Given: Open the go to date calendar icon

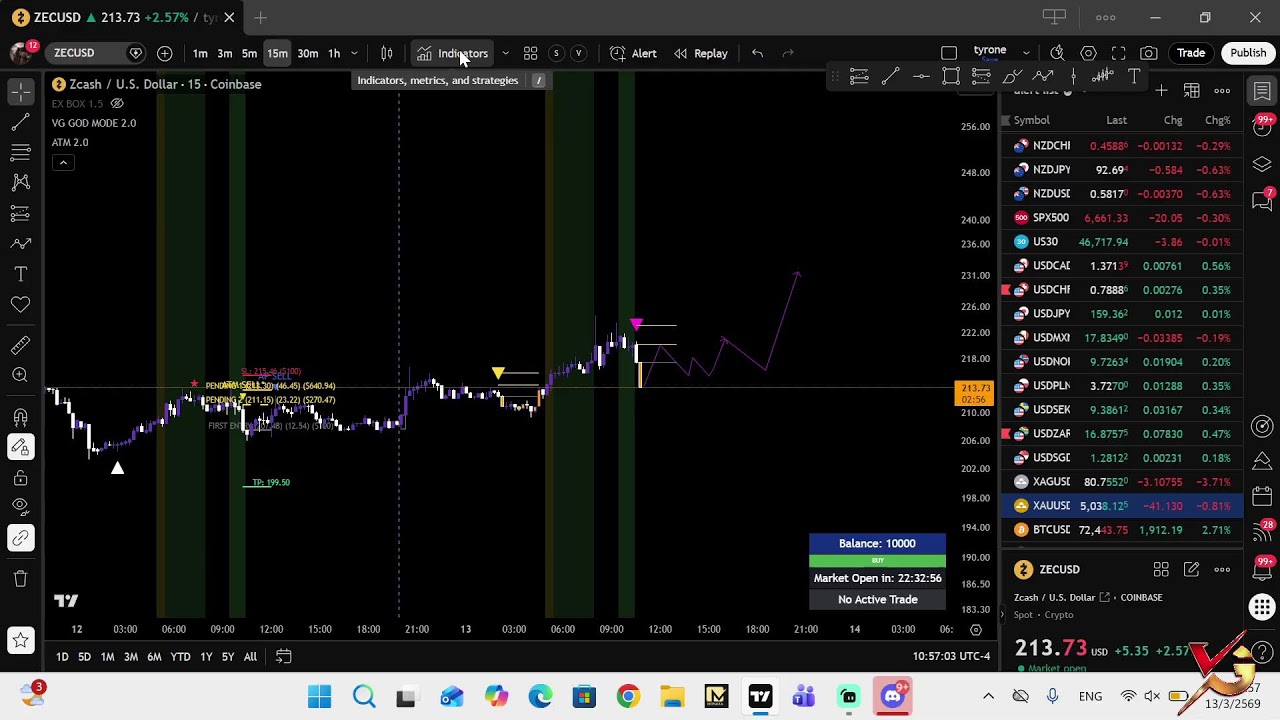Looking at the screenshot, I should pos(284,657).
